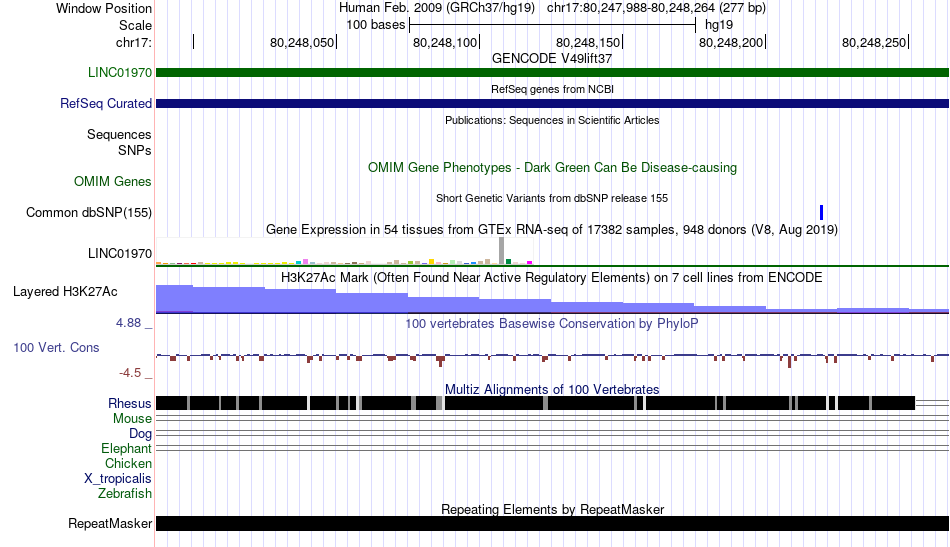Click the RefSeq genes from NCBI title
The height and width of the screenshot is (547, 950).
pos(552,90)
